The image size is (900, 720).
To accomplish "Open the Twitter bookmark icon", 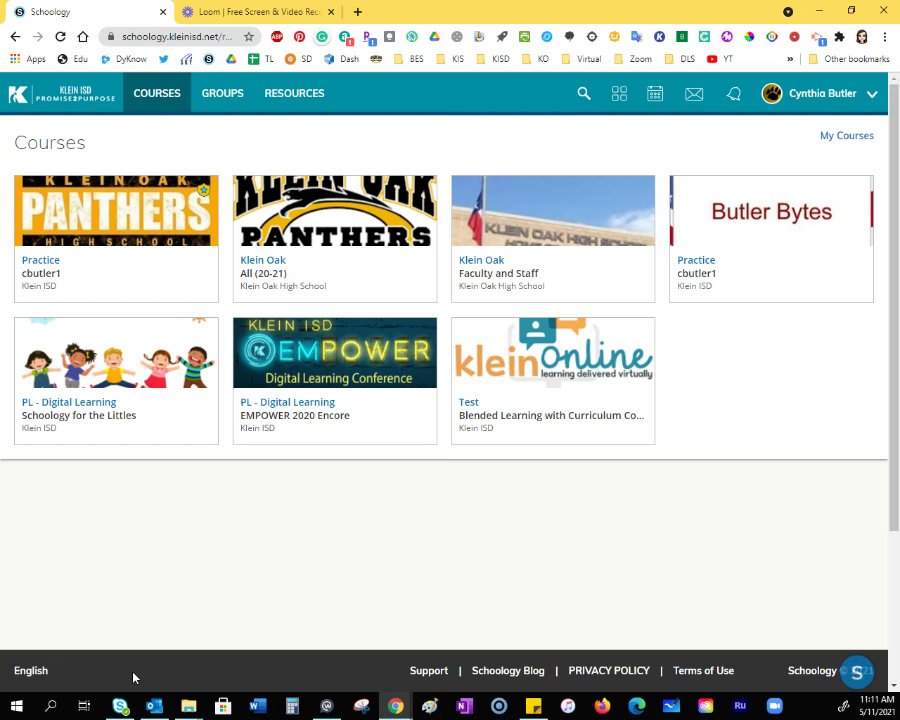I will coord(164,59).
